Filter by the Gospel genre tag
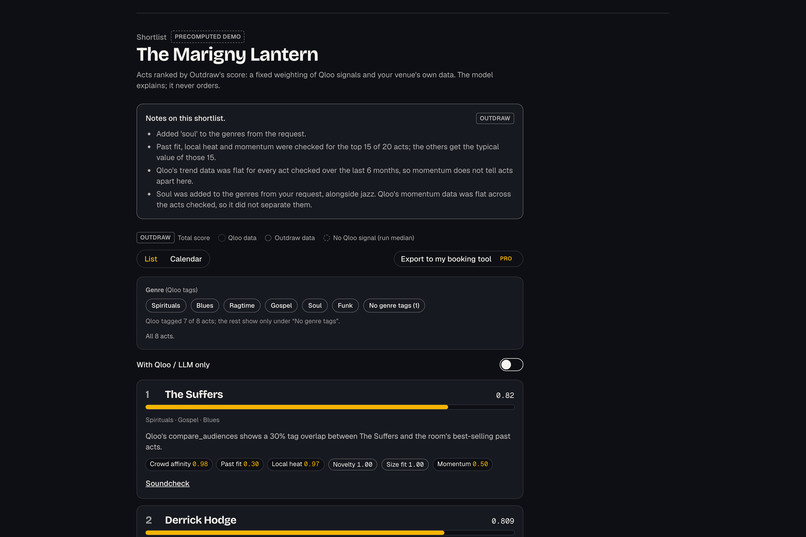Viewport: 806px width, 537px height. click(x=281, y=306)
